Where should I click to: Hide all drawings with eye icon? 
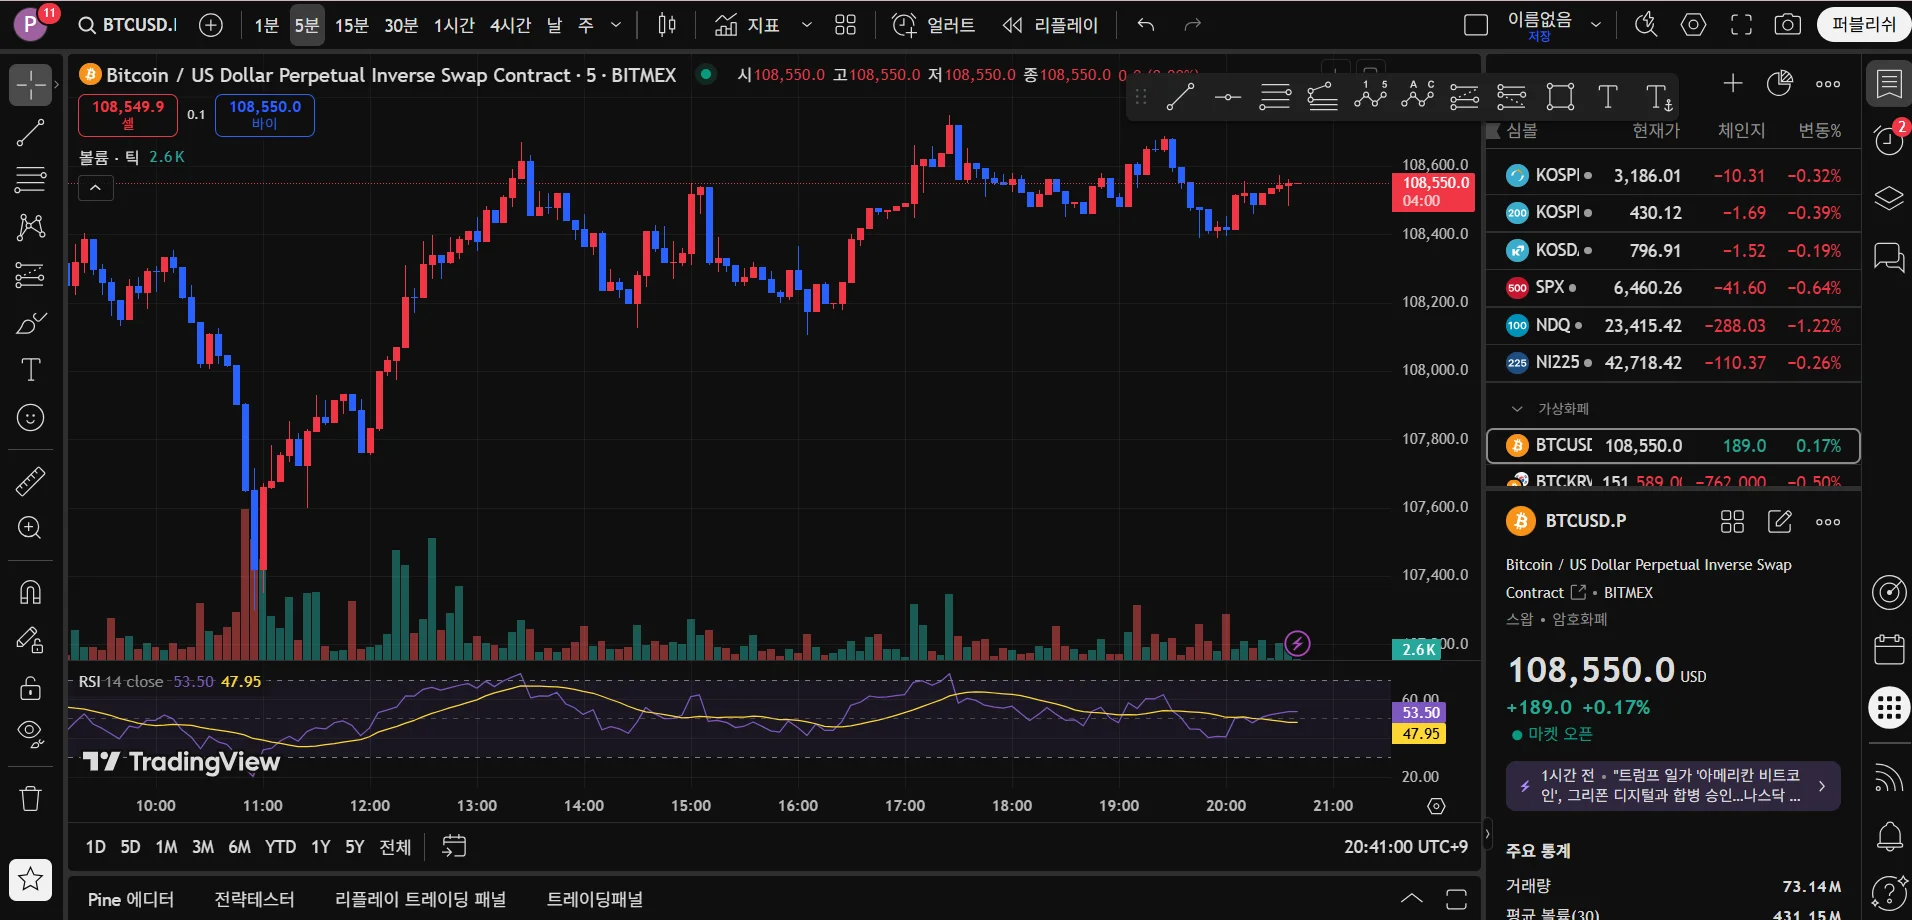click(30, 734)
